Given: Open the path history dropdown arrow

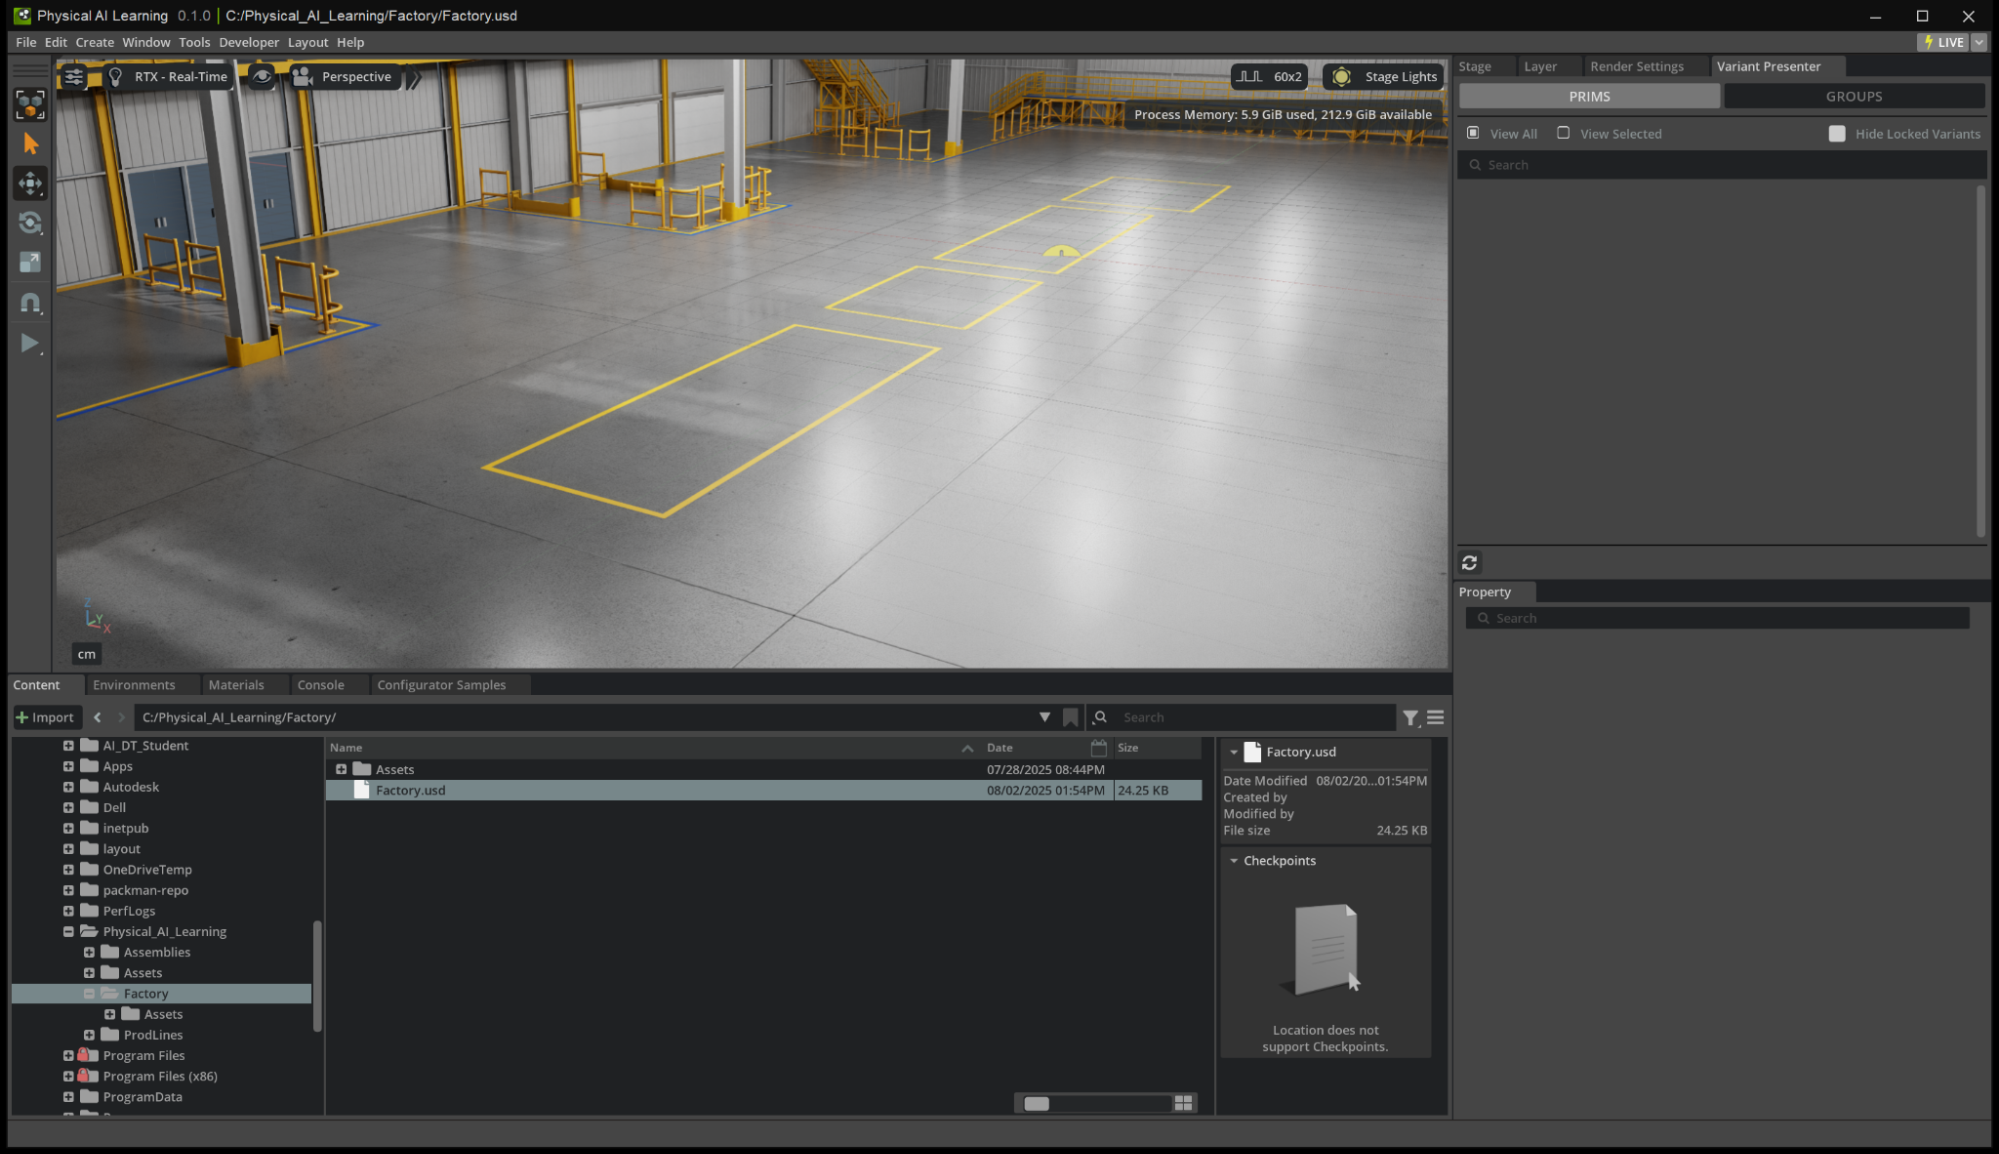Looking at the screenshot, I should [x=1044, y=717].
